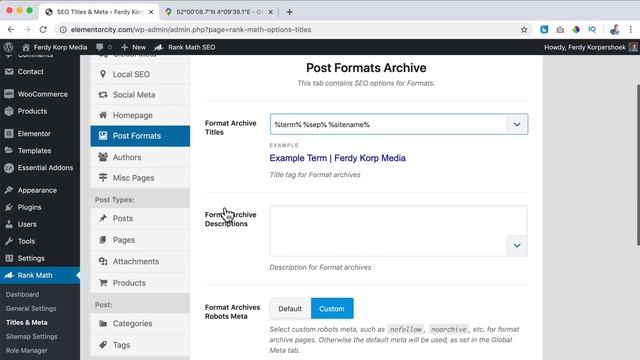The image size is (640, 360).
Task: Click the IQ extension icon
Action: click(592, 29)
